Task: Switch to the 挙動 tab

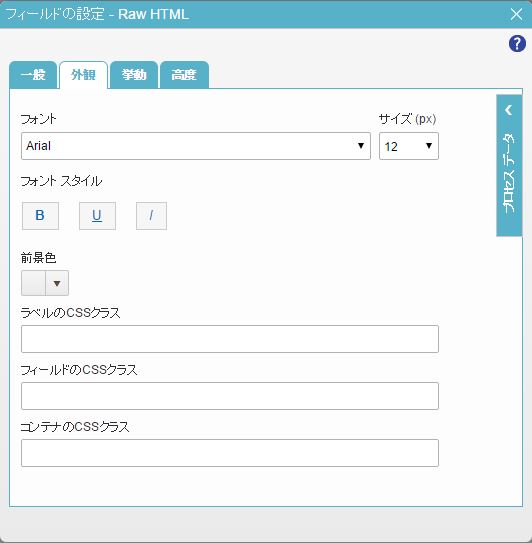Action: point(134,75)
